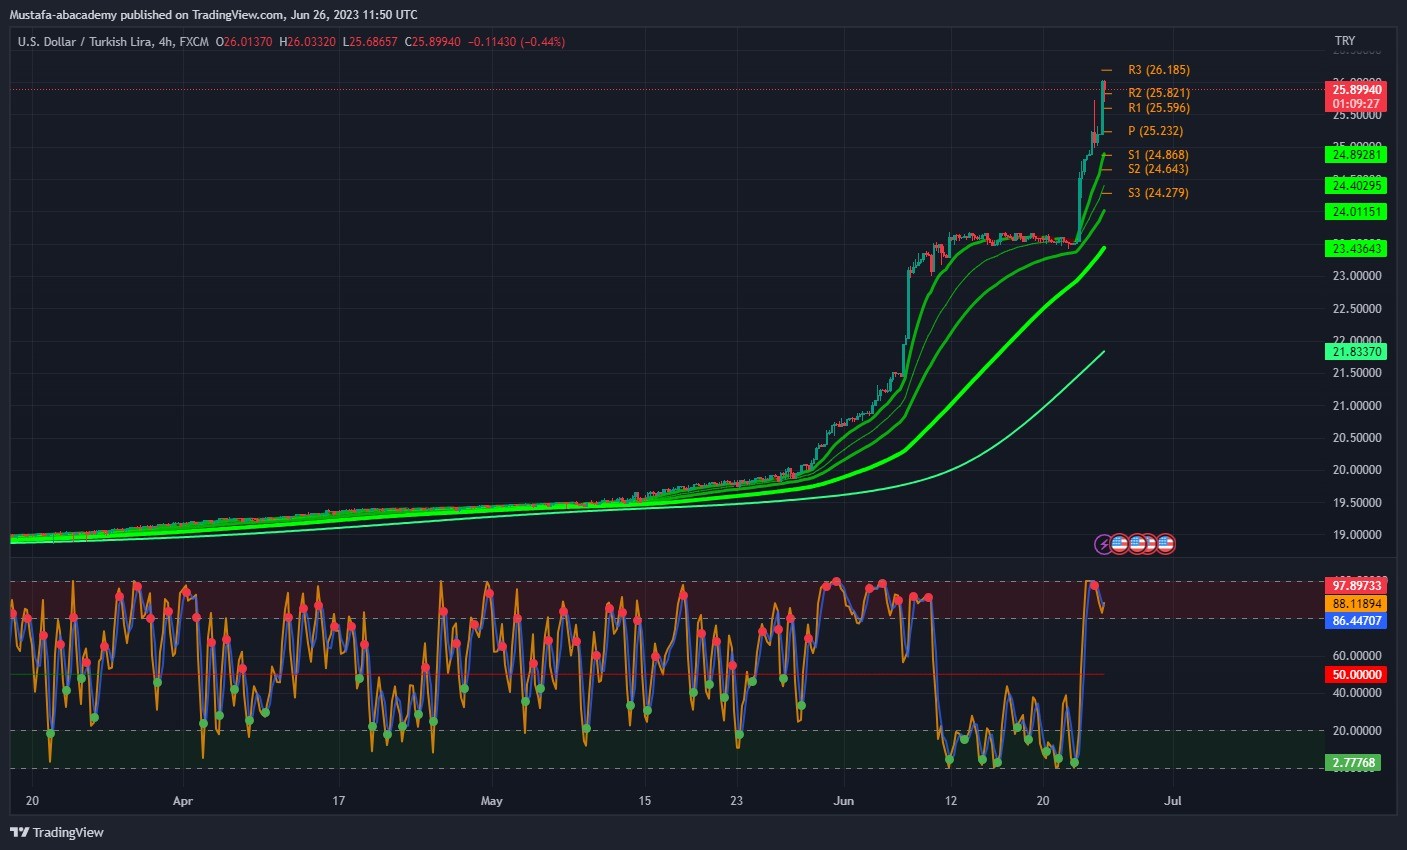Click the low price L25.68657 value

[x=370, y=42]
